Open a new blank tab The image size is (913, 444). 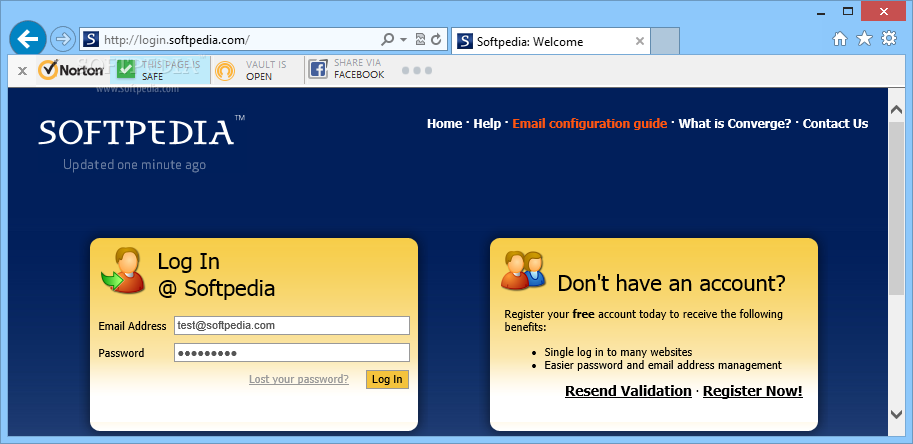(665, 41)
